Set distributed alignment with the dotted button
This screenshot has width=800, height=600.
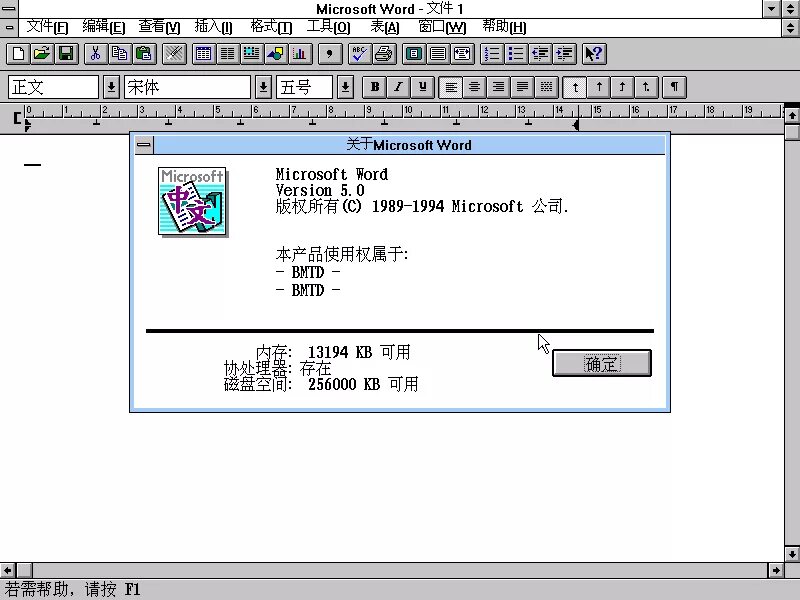(x=546, y=87)
